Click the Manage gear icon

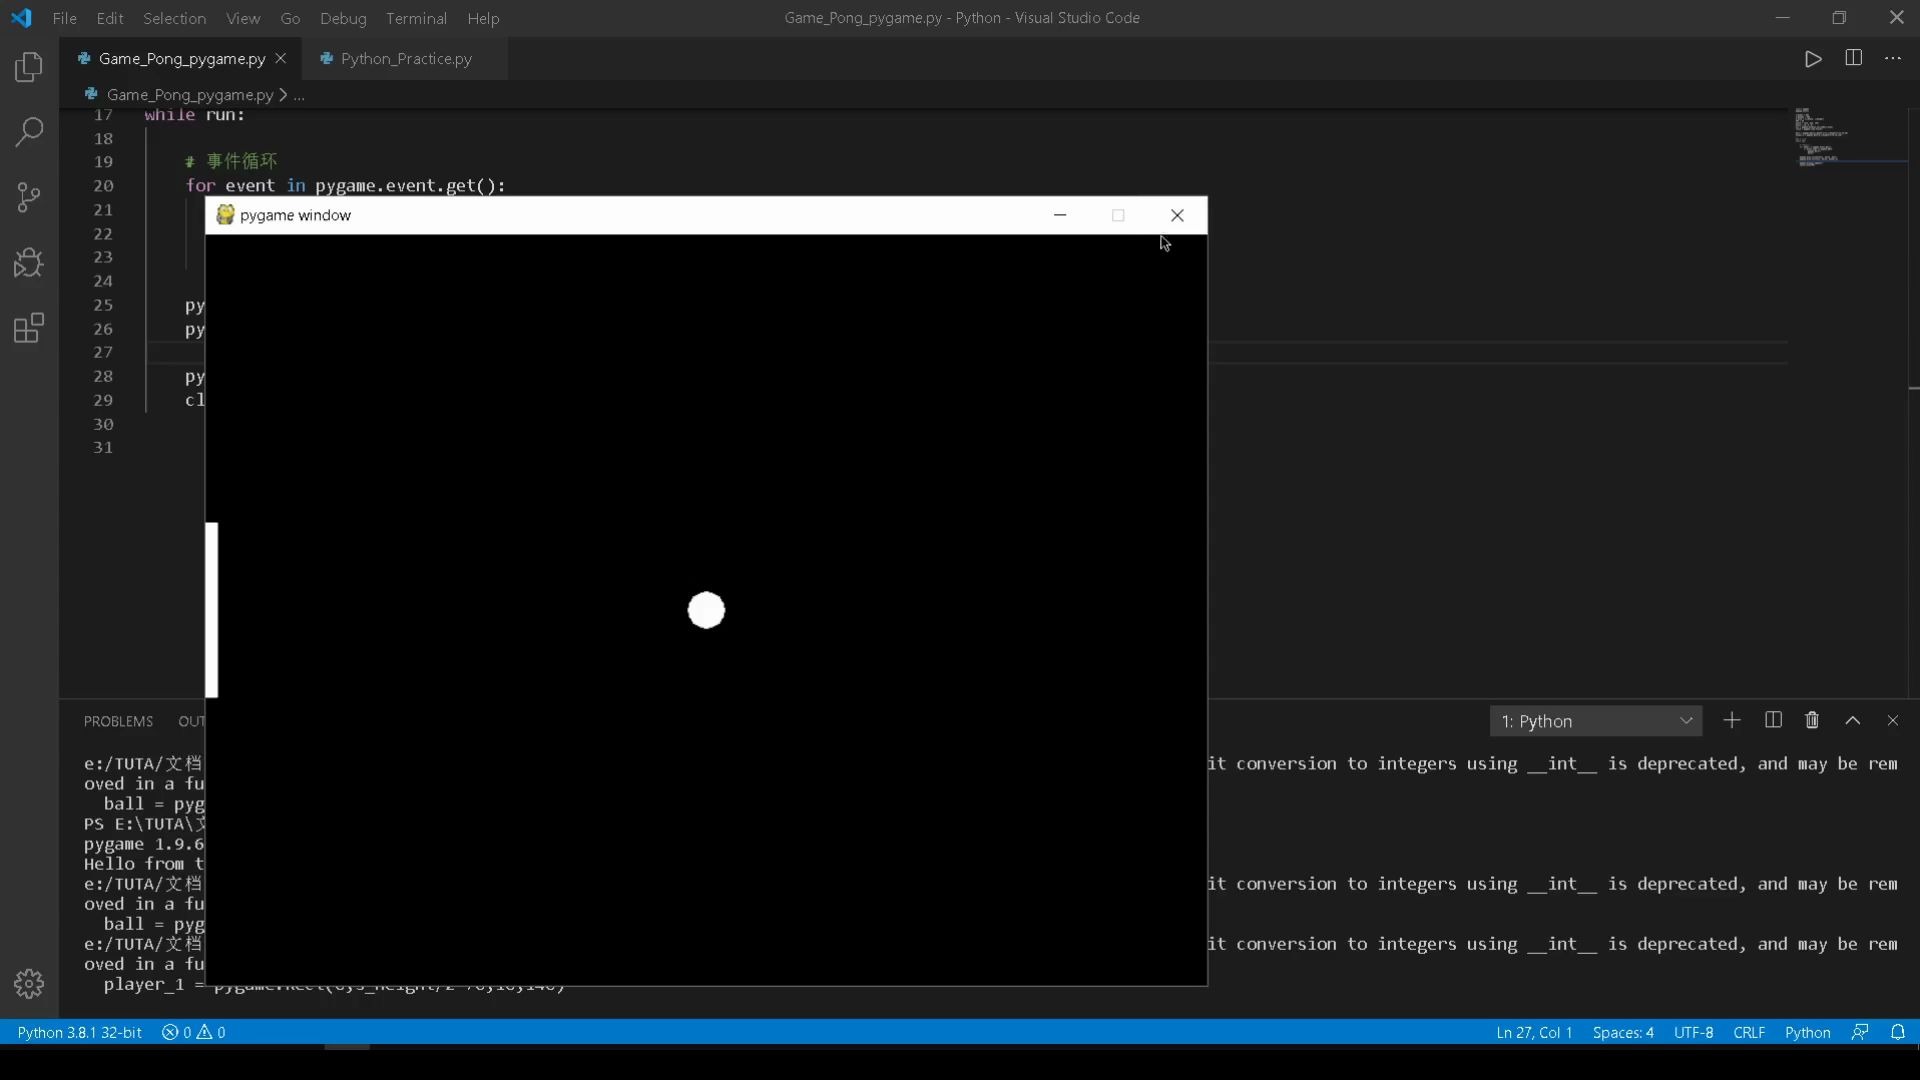coord(29,984)
